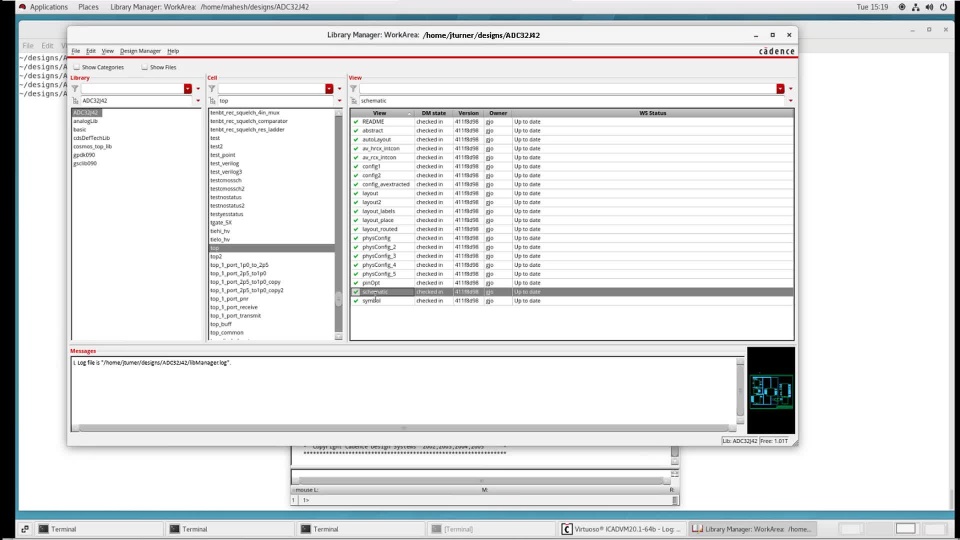Select the test_verilog cell
Image resolution: width=960 pixels, height=540 pixels.
pyautogui.click(x=225, y=163)
